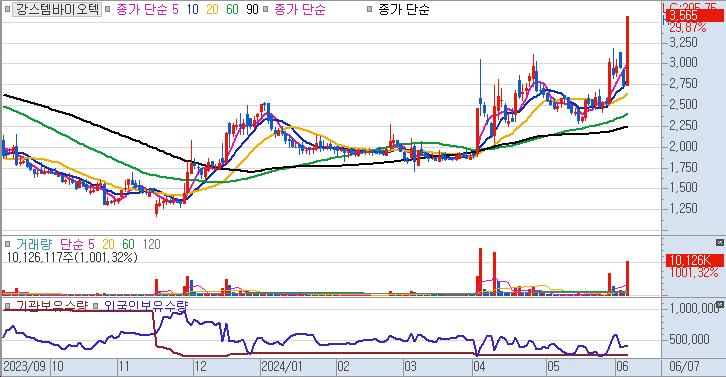Click the 1,750 price axis label
The width and height of the screenshot is (726, 377).
[x=683, y=167]
